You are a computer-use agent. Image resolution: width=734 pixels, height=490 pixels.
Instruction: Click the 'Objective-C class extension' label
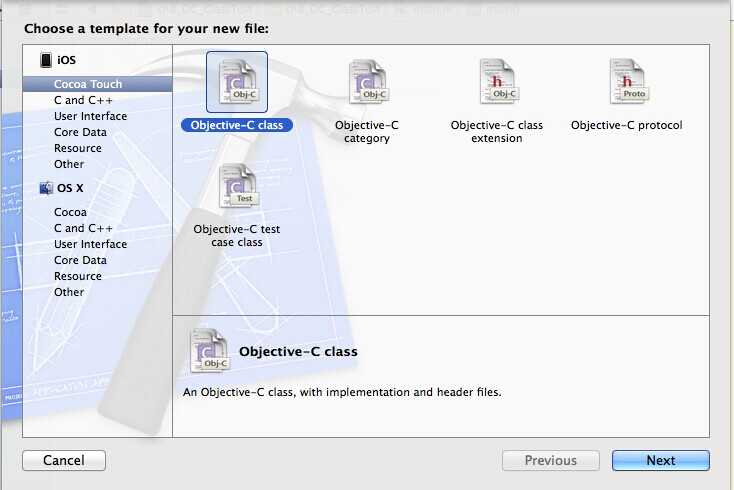click(x=497, y=132)
